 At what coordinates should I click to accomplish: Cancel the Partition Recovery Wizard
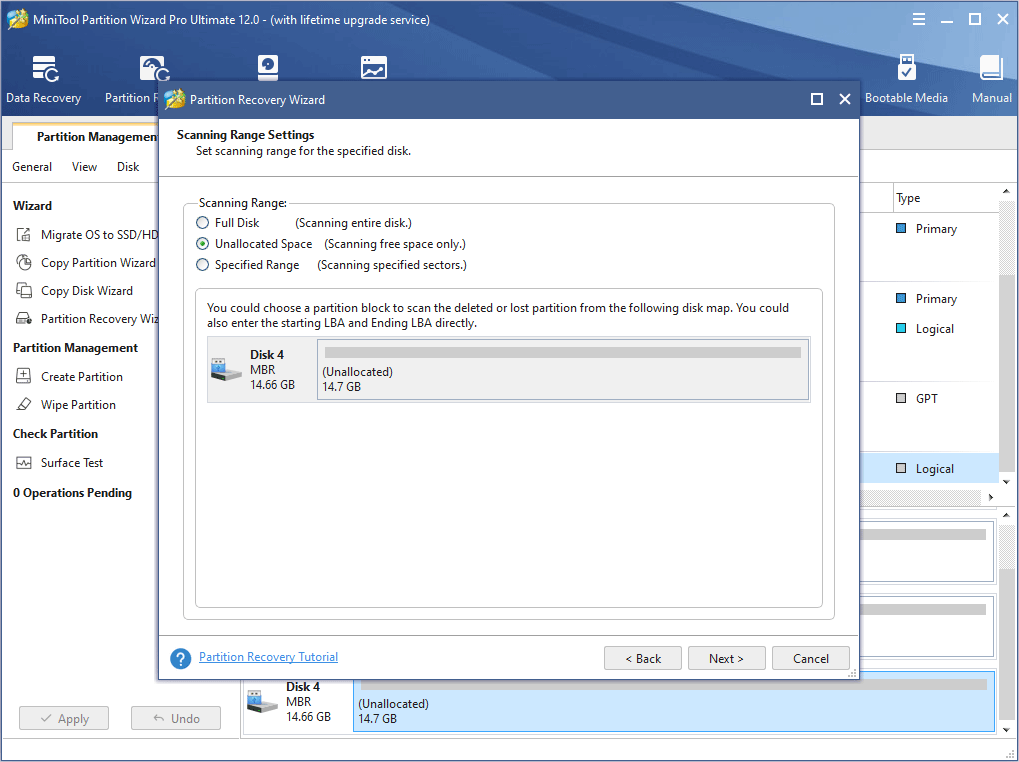pos(810,658)
